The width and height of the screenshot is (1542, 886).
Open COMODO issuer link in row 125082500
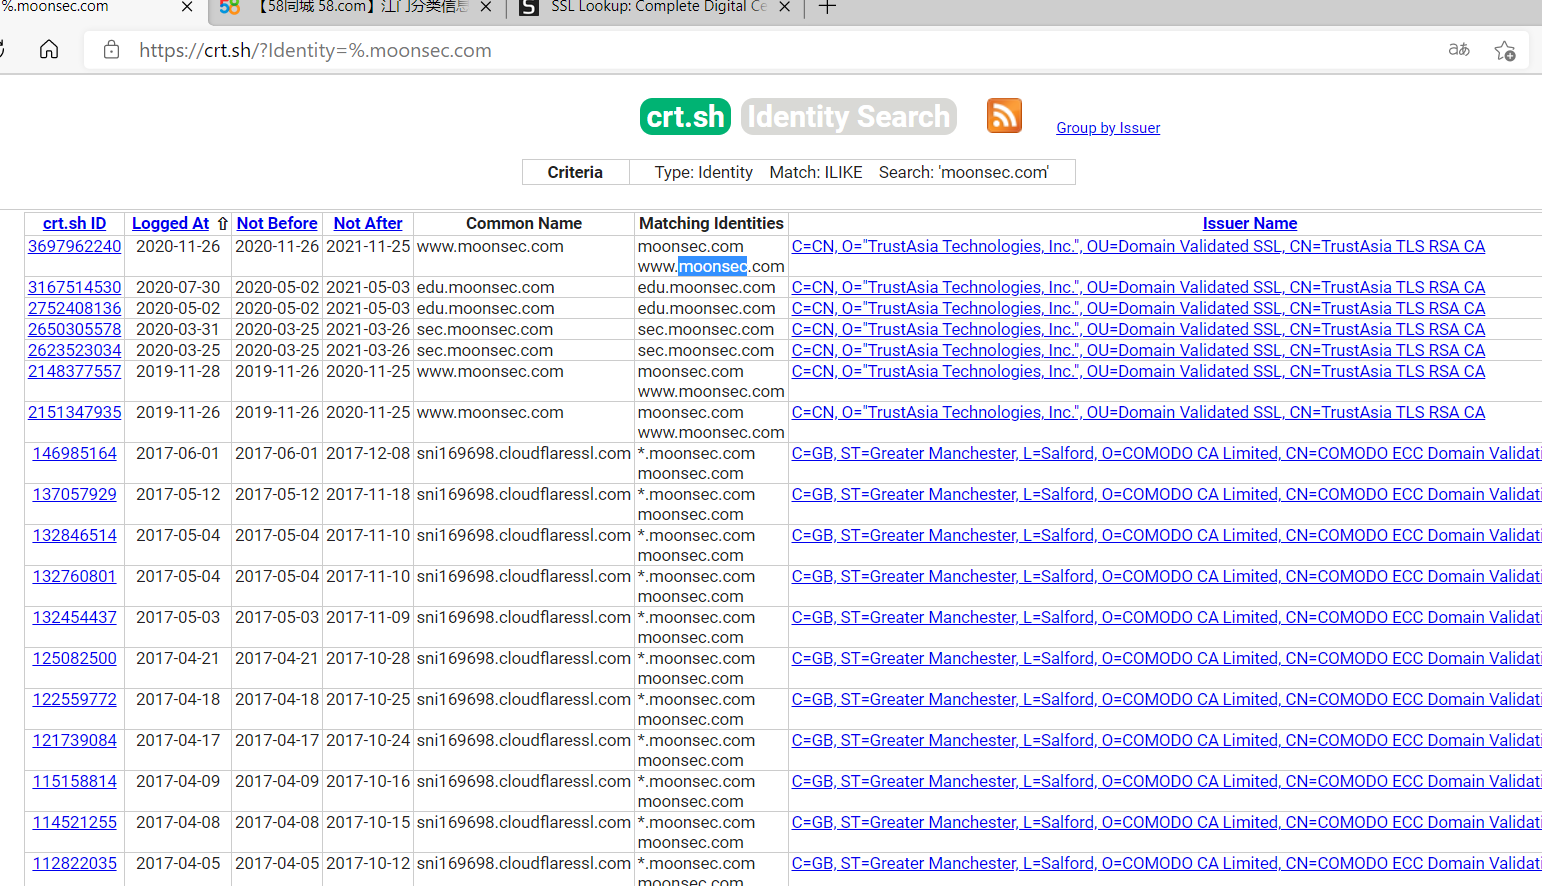click(1166, 659)
